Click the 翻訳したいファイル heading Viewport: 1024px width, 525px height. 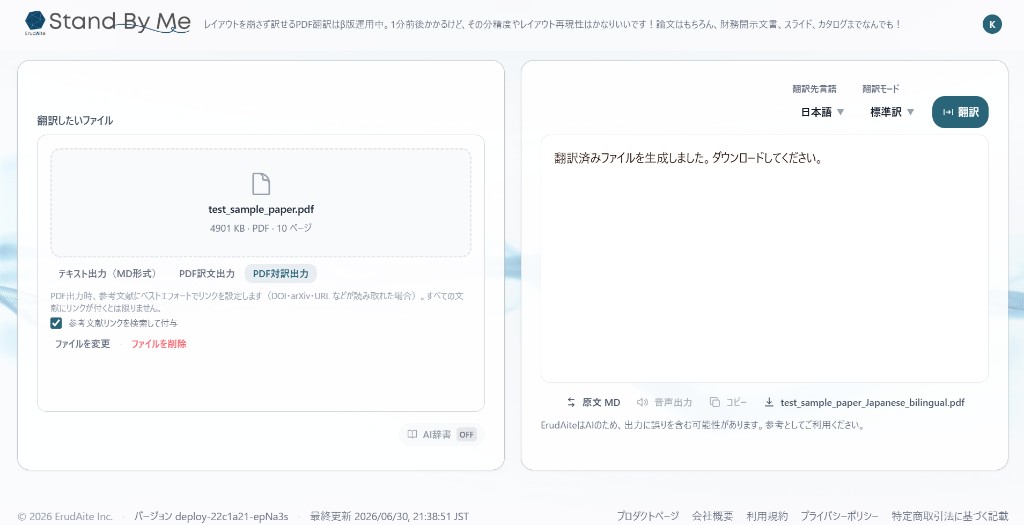click(x=75, y=121)
